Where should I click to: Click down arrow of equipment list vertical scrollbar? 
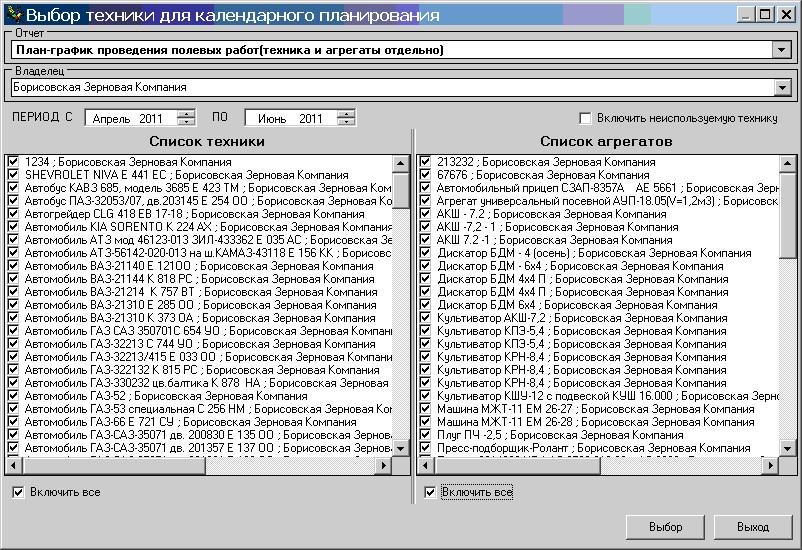[401, 449]
